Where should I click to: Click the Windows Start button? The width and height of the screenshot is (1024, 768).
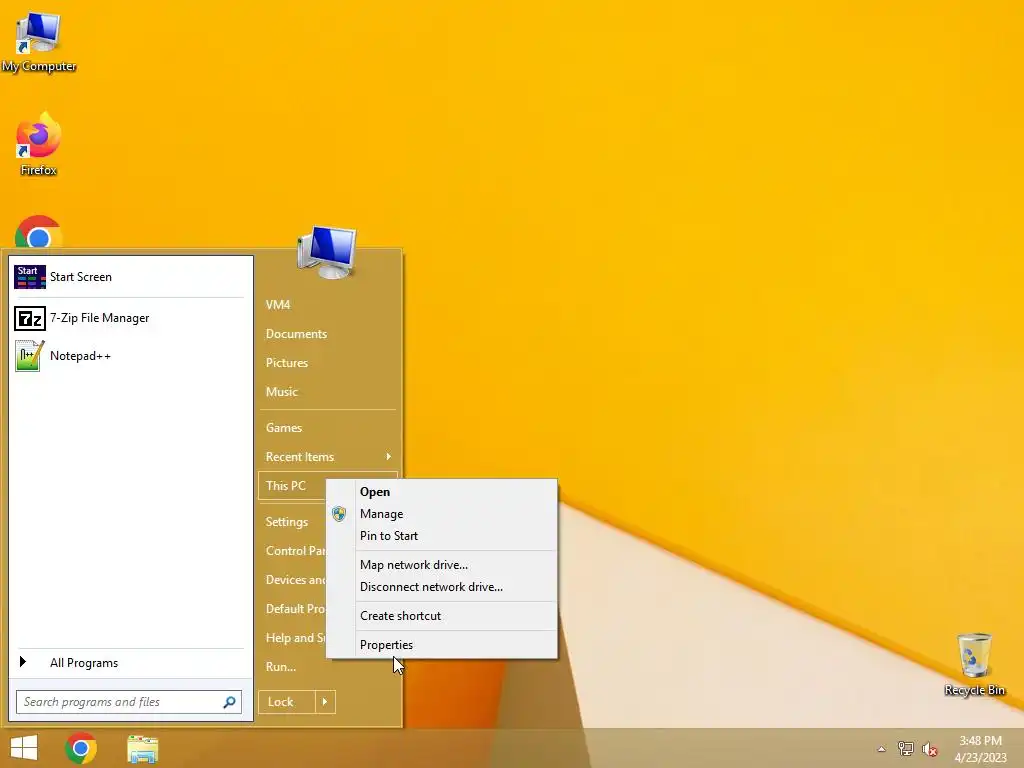point(24,748)
